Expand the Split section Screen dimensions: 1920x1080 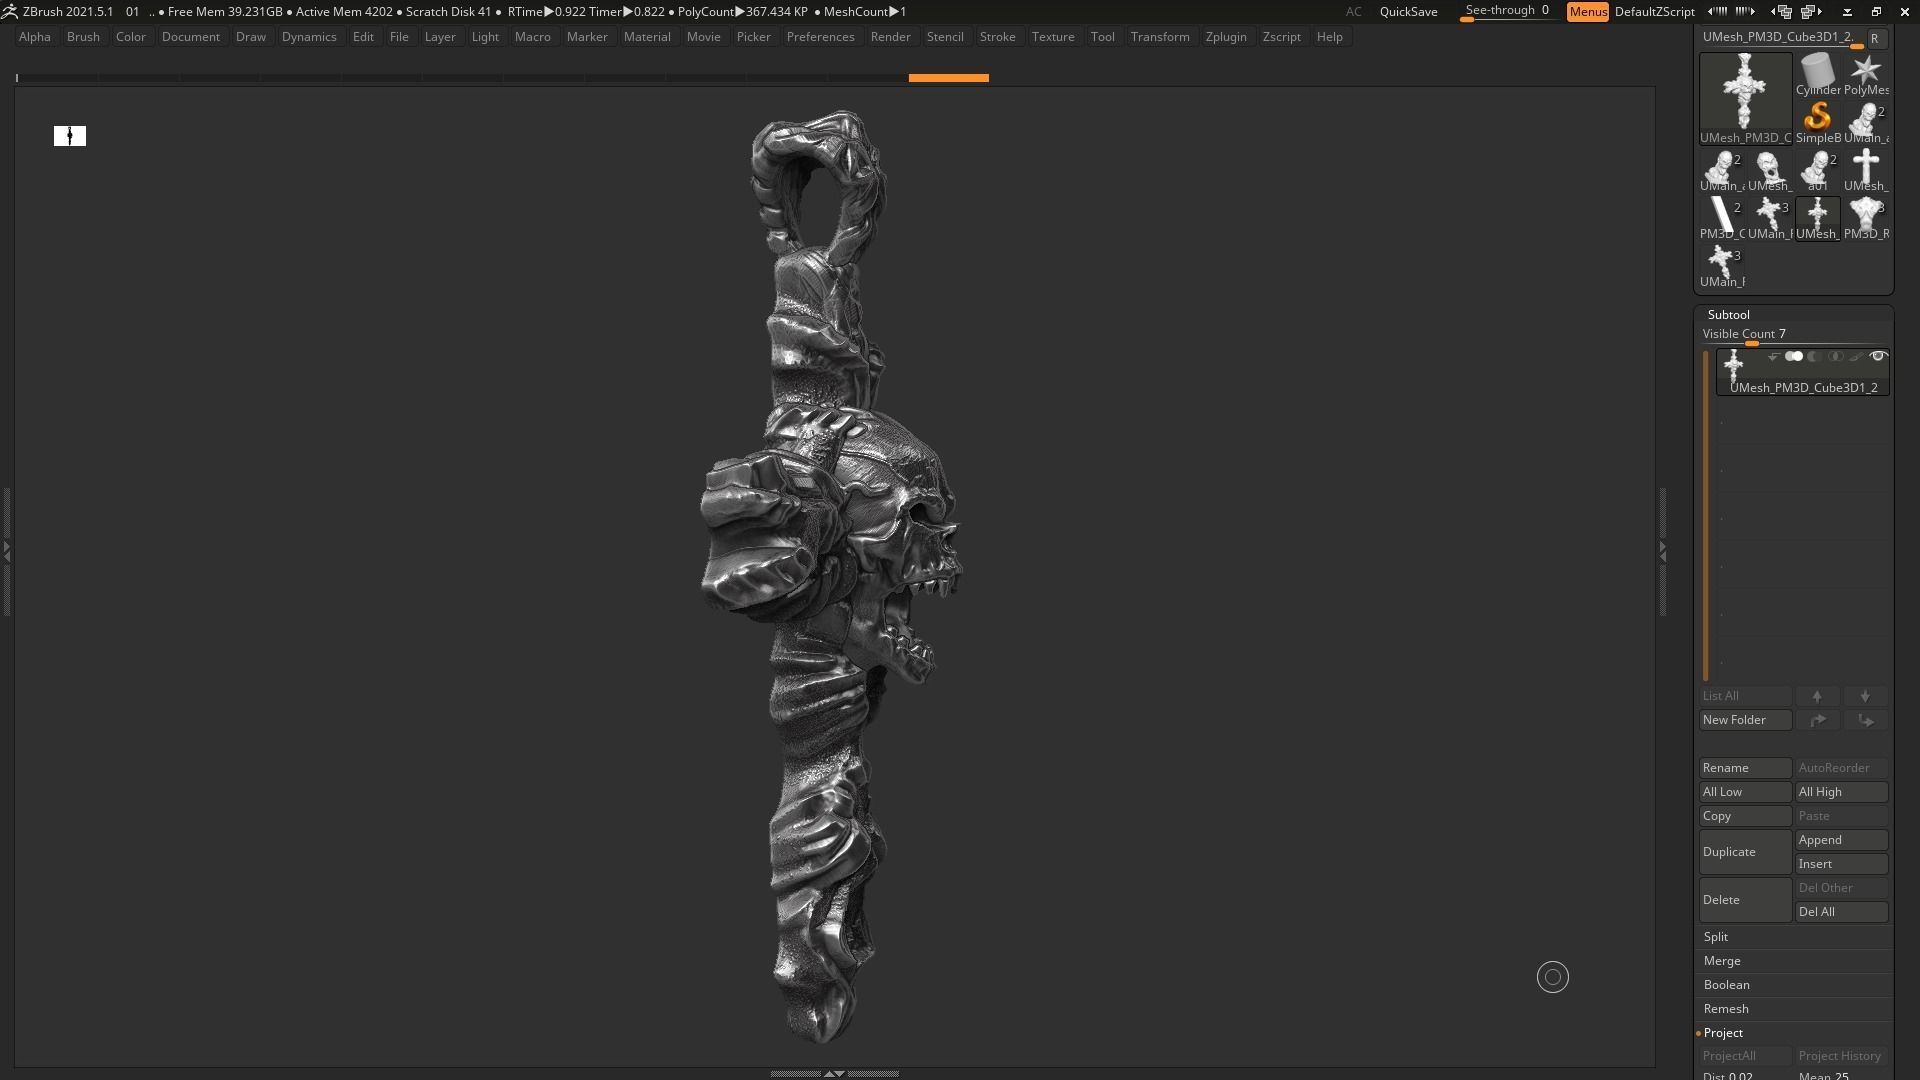pos(1716,937)
